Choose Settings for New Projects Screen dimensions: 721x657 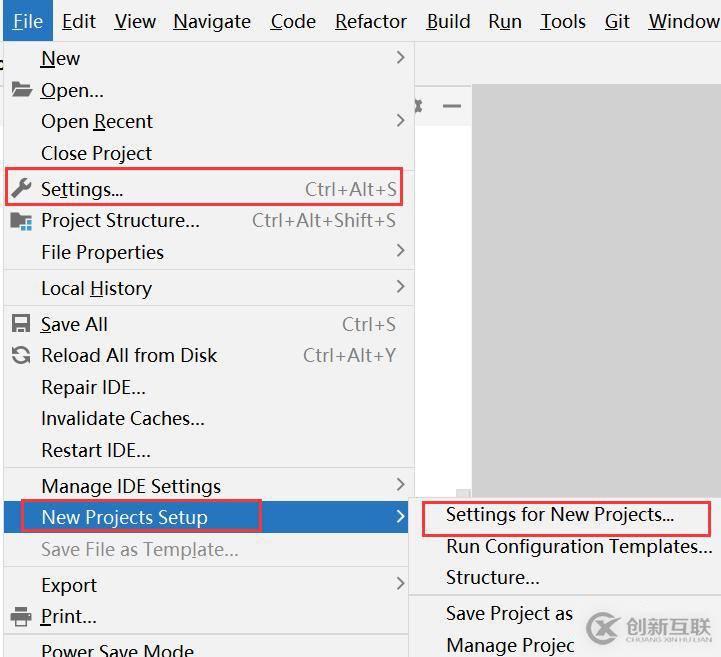(x=560, y=515)
